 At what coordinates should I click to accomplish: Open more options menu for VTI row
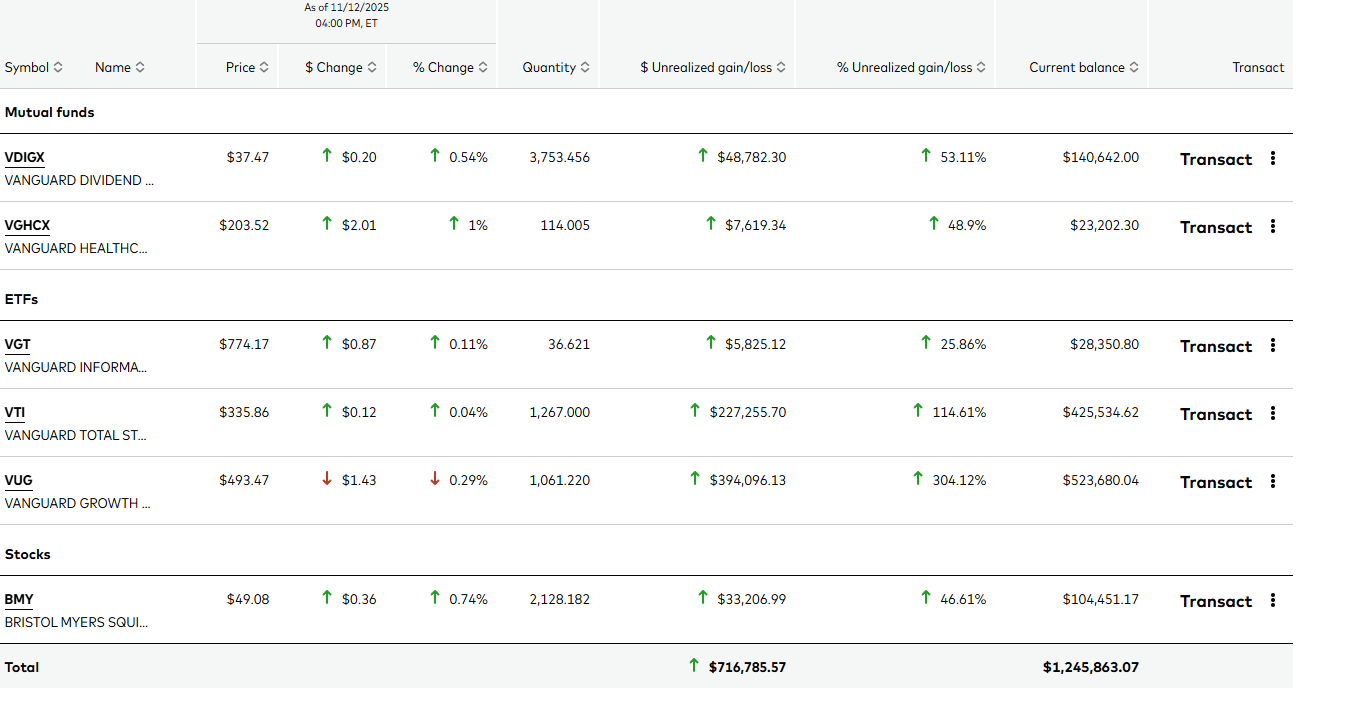[1273, 413]
